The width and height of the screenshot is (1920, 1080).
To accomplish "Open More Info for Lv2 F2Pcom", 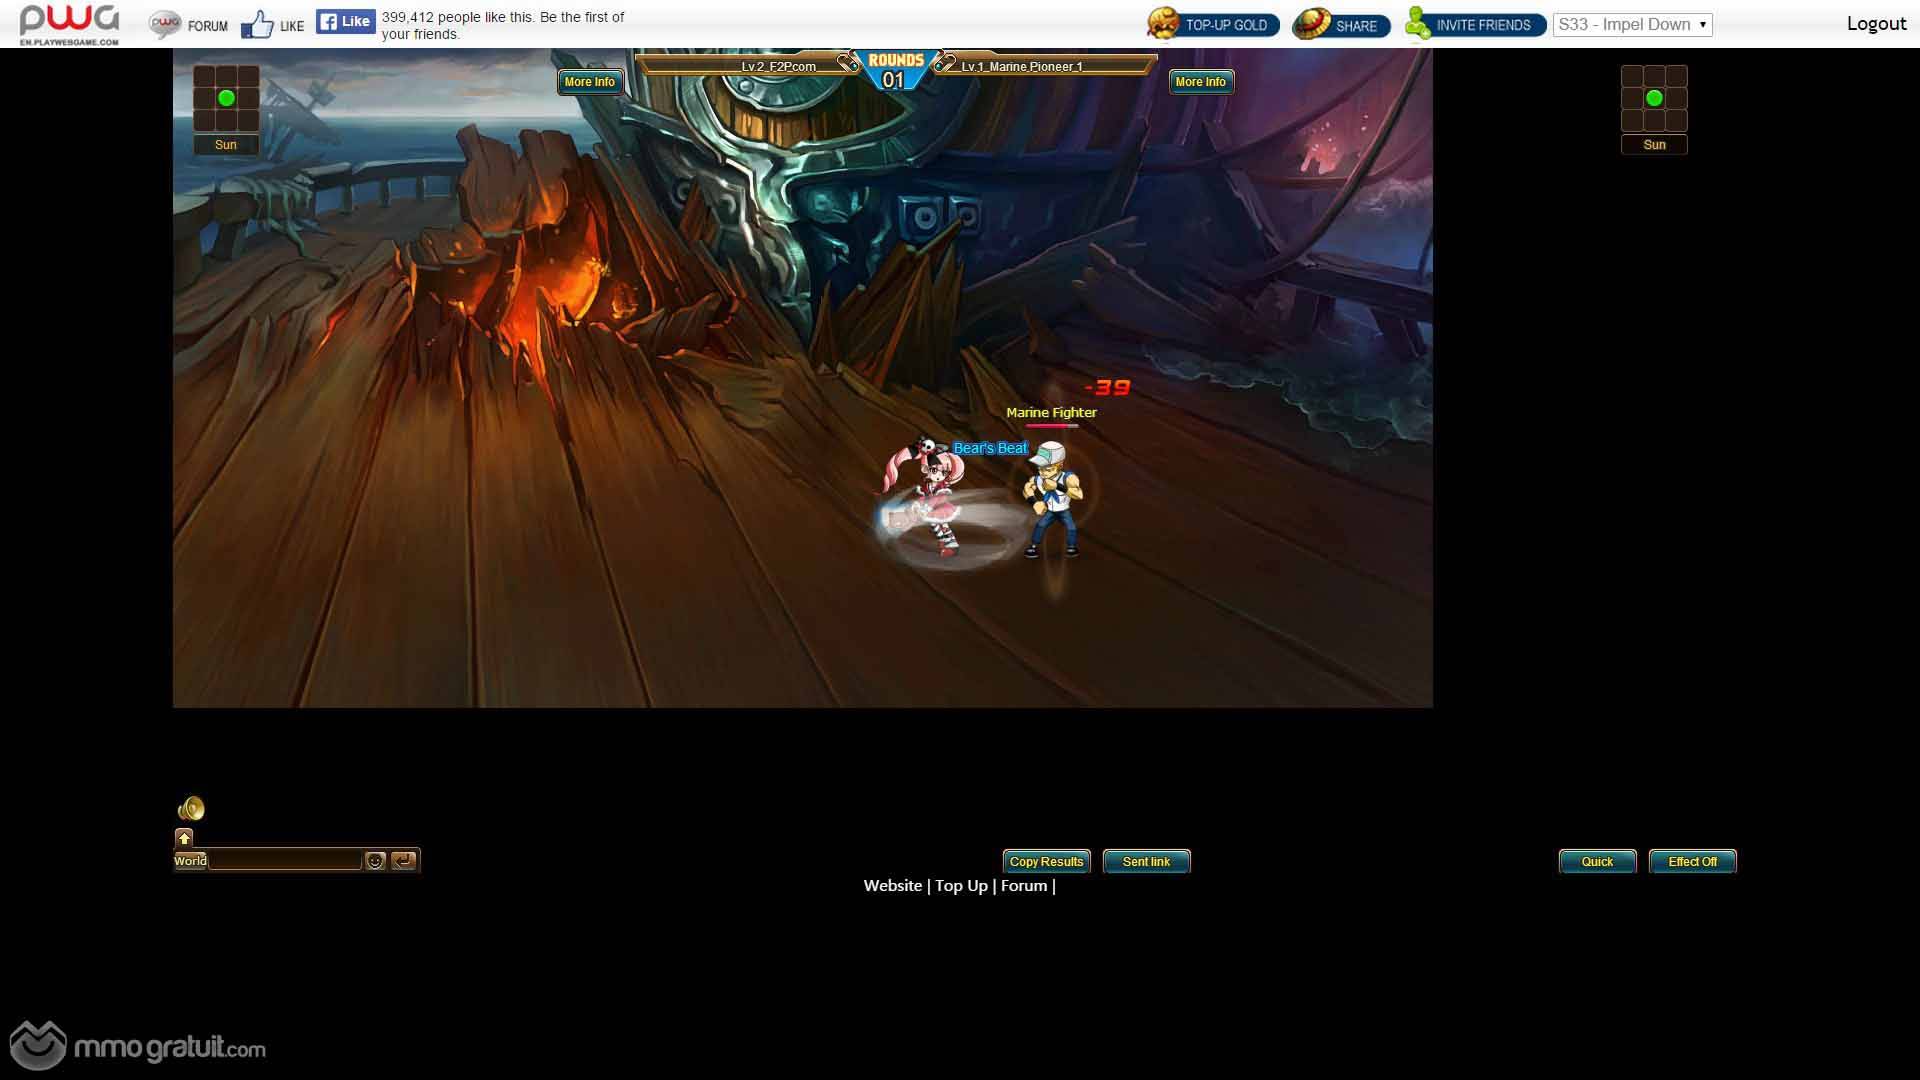I will [x=590, y=82].
